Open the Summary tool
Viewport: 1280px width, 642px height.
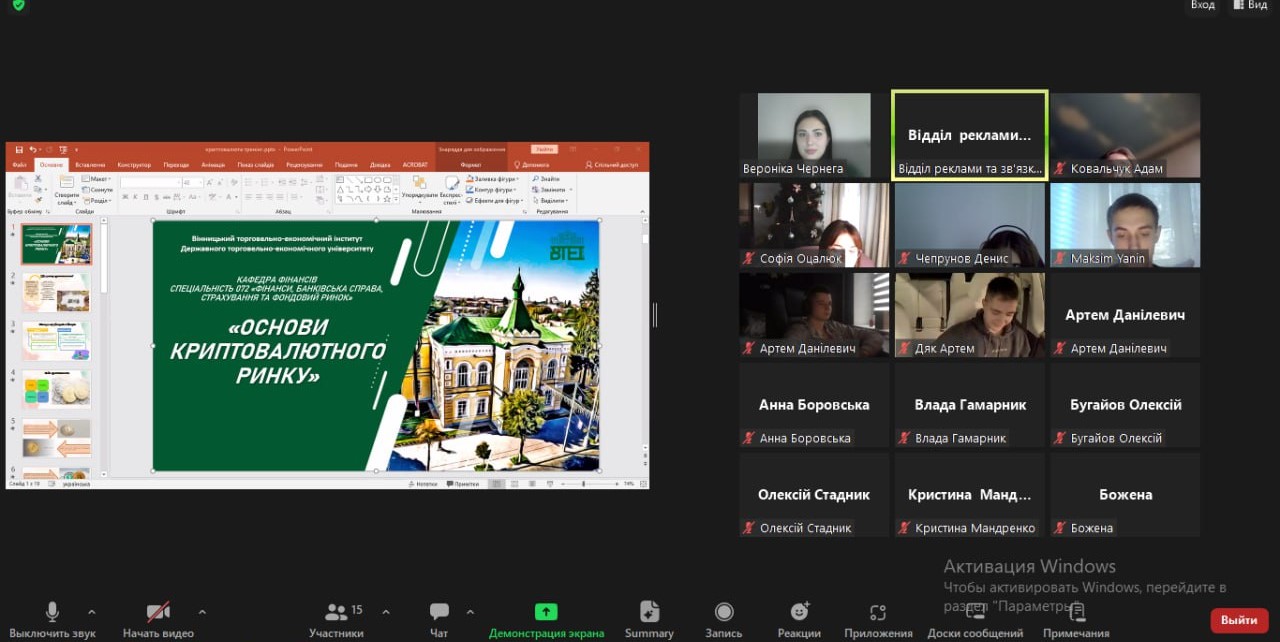tap(649, 612)
